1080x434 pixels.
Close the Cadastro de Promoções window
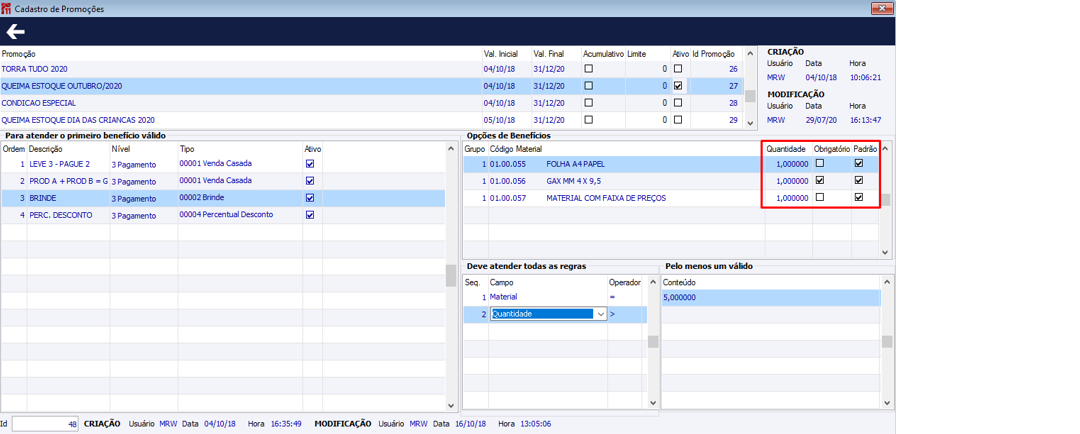coord(882,8)
